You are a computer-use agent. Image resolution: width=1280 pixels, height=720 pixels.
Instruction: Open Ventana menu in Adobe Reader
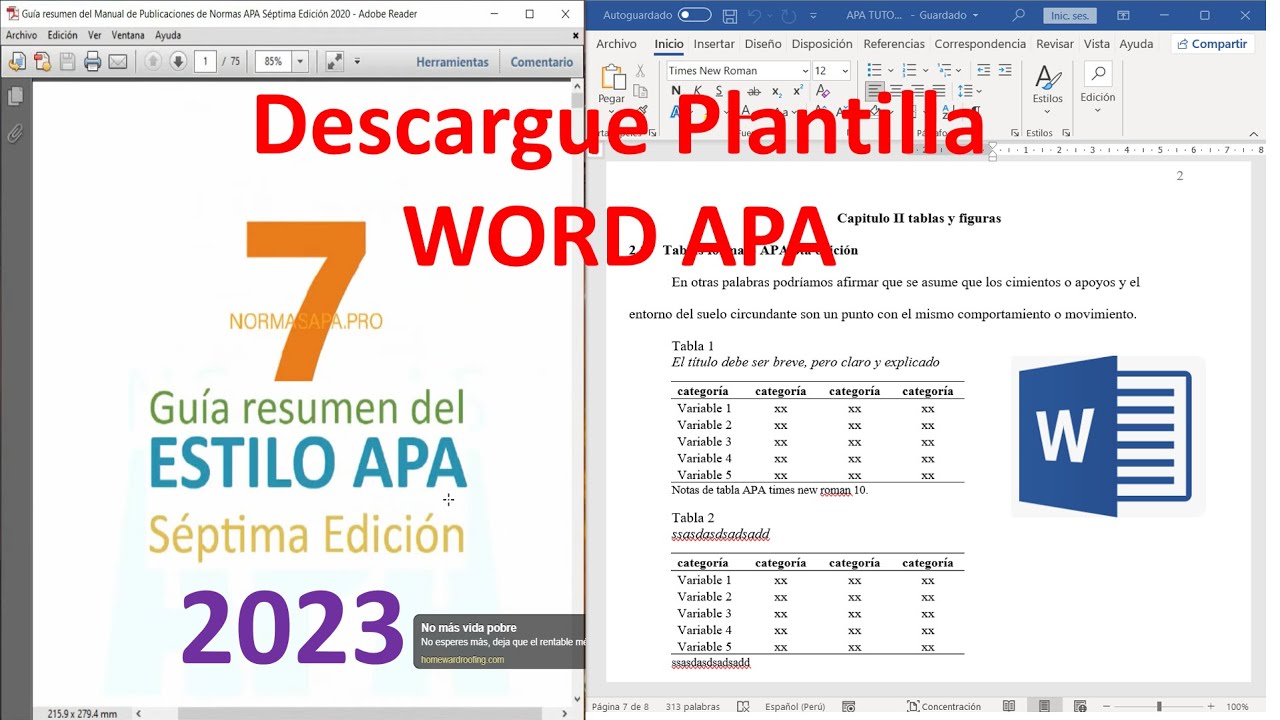click(x=128, y=35)
